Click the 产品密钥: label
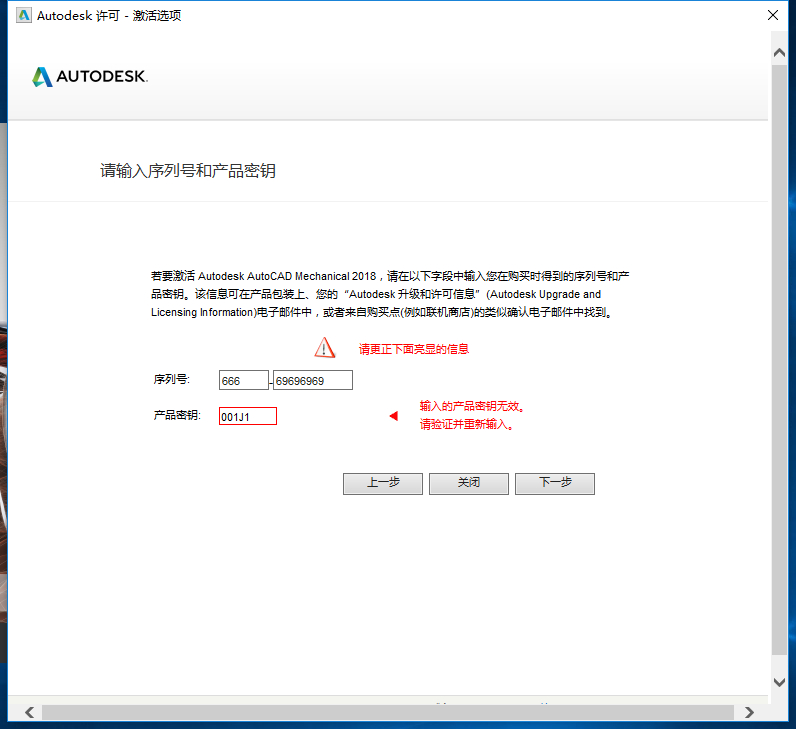 [177, 415]
